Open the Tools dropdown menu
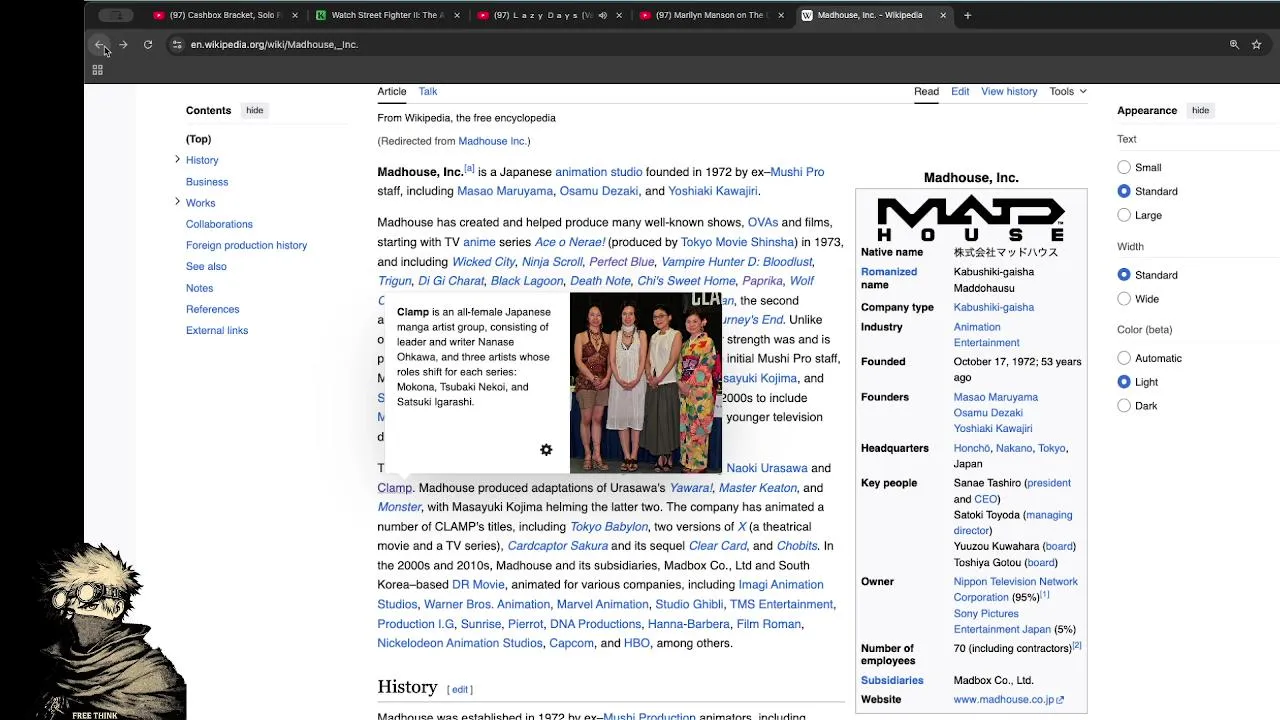The image size is (1280, 720). [1068, 91]
